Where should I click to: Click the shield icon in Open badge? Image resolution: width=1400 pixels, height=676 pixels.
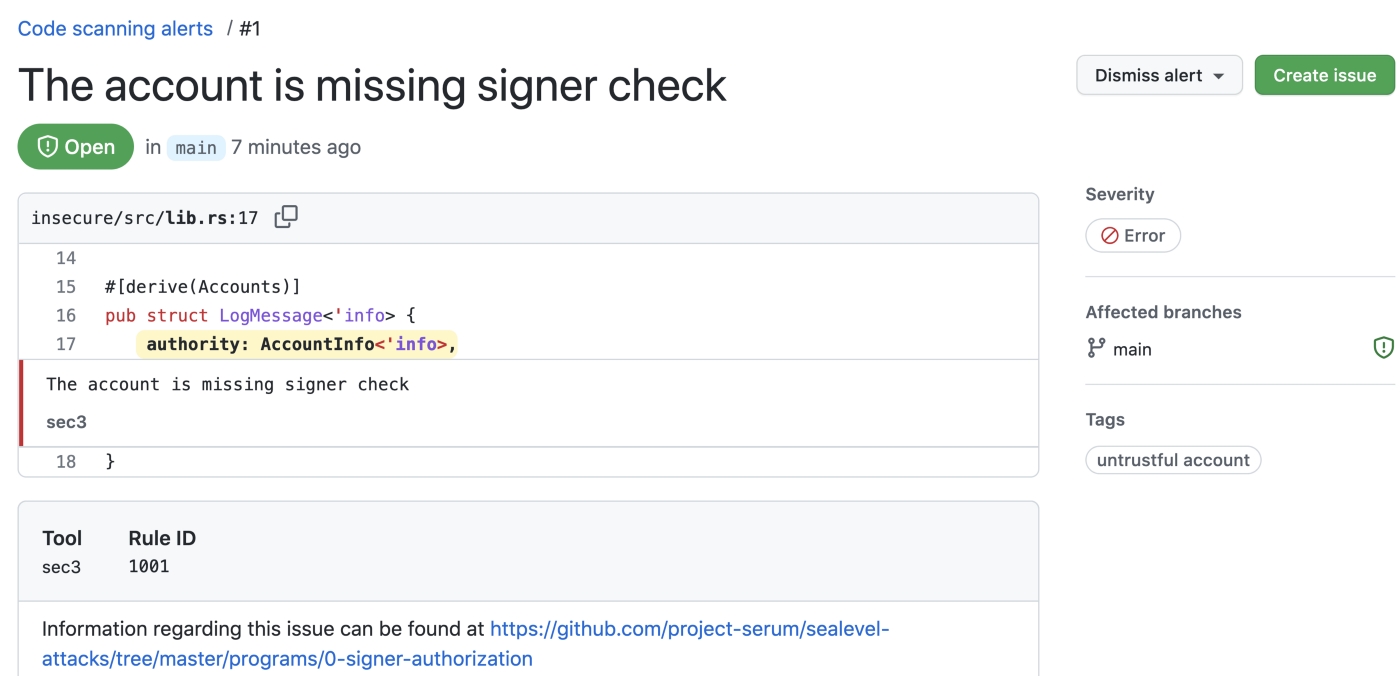[47, 147]
